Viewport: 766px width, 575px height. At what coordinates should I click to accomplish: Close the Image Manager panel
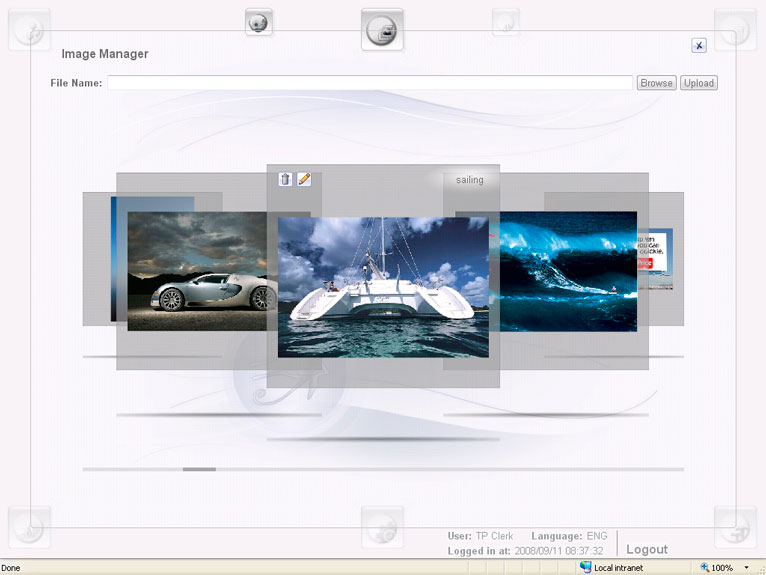click(x=699, y=45)
